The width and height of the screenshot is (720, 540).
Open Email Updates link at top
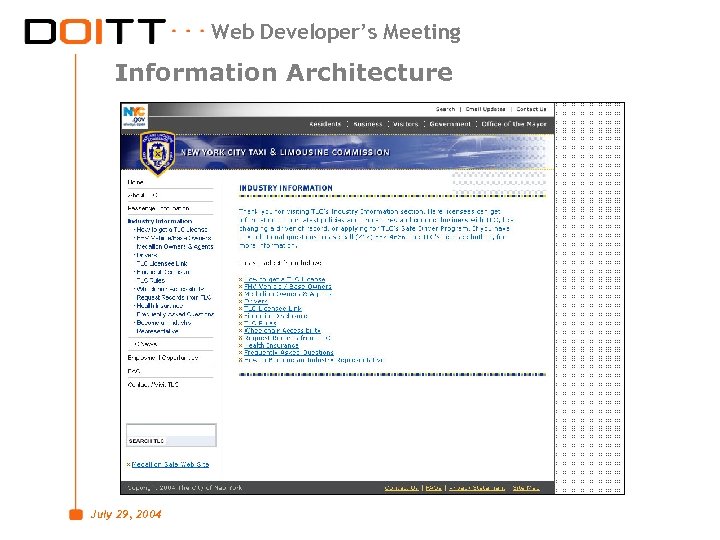click(x=485, y=109)
